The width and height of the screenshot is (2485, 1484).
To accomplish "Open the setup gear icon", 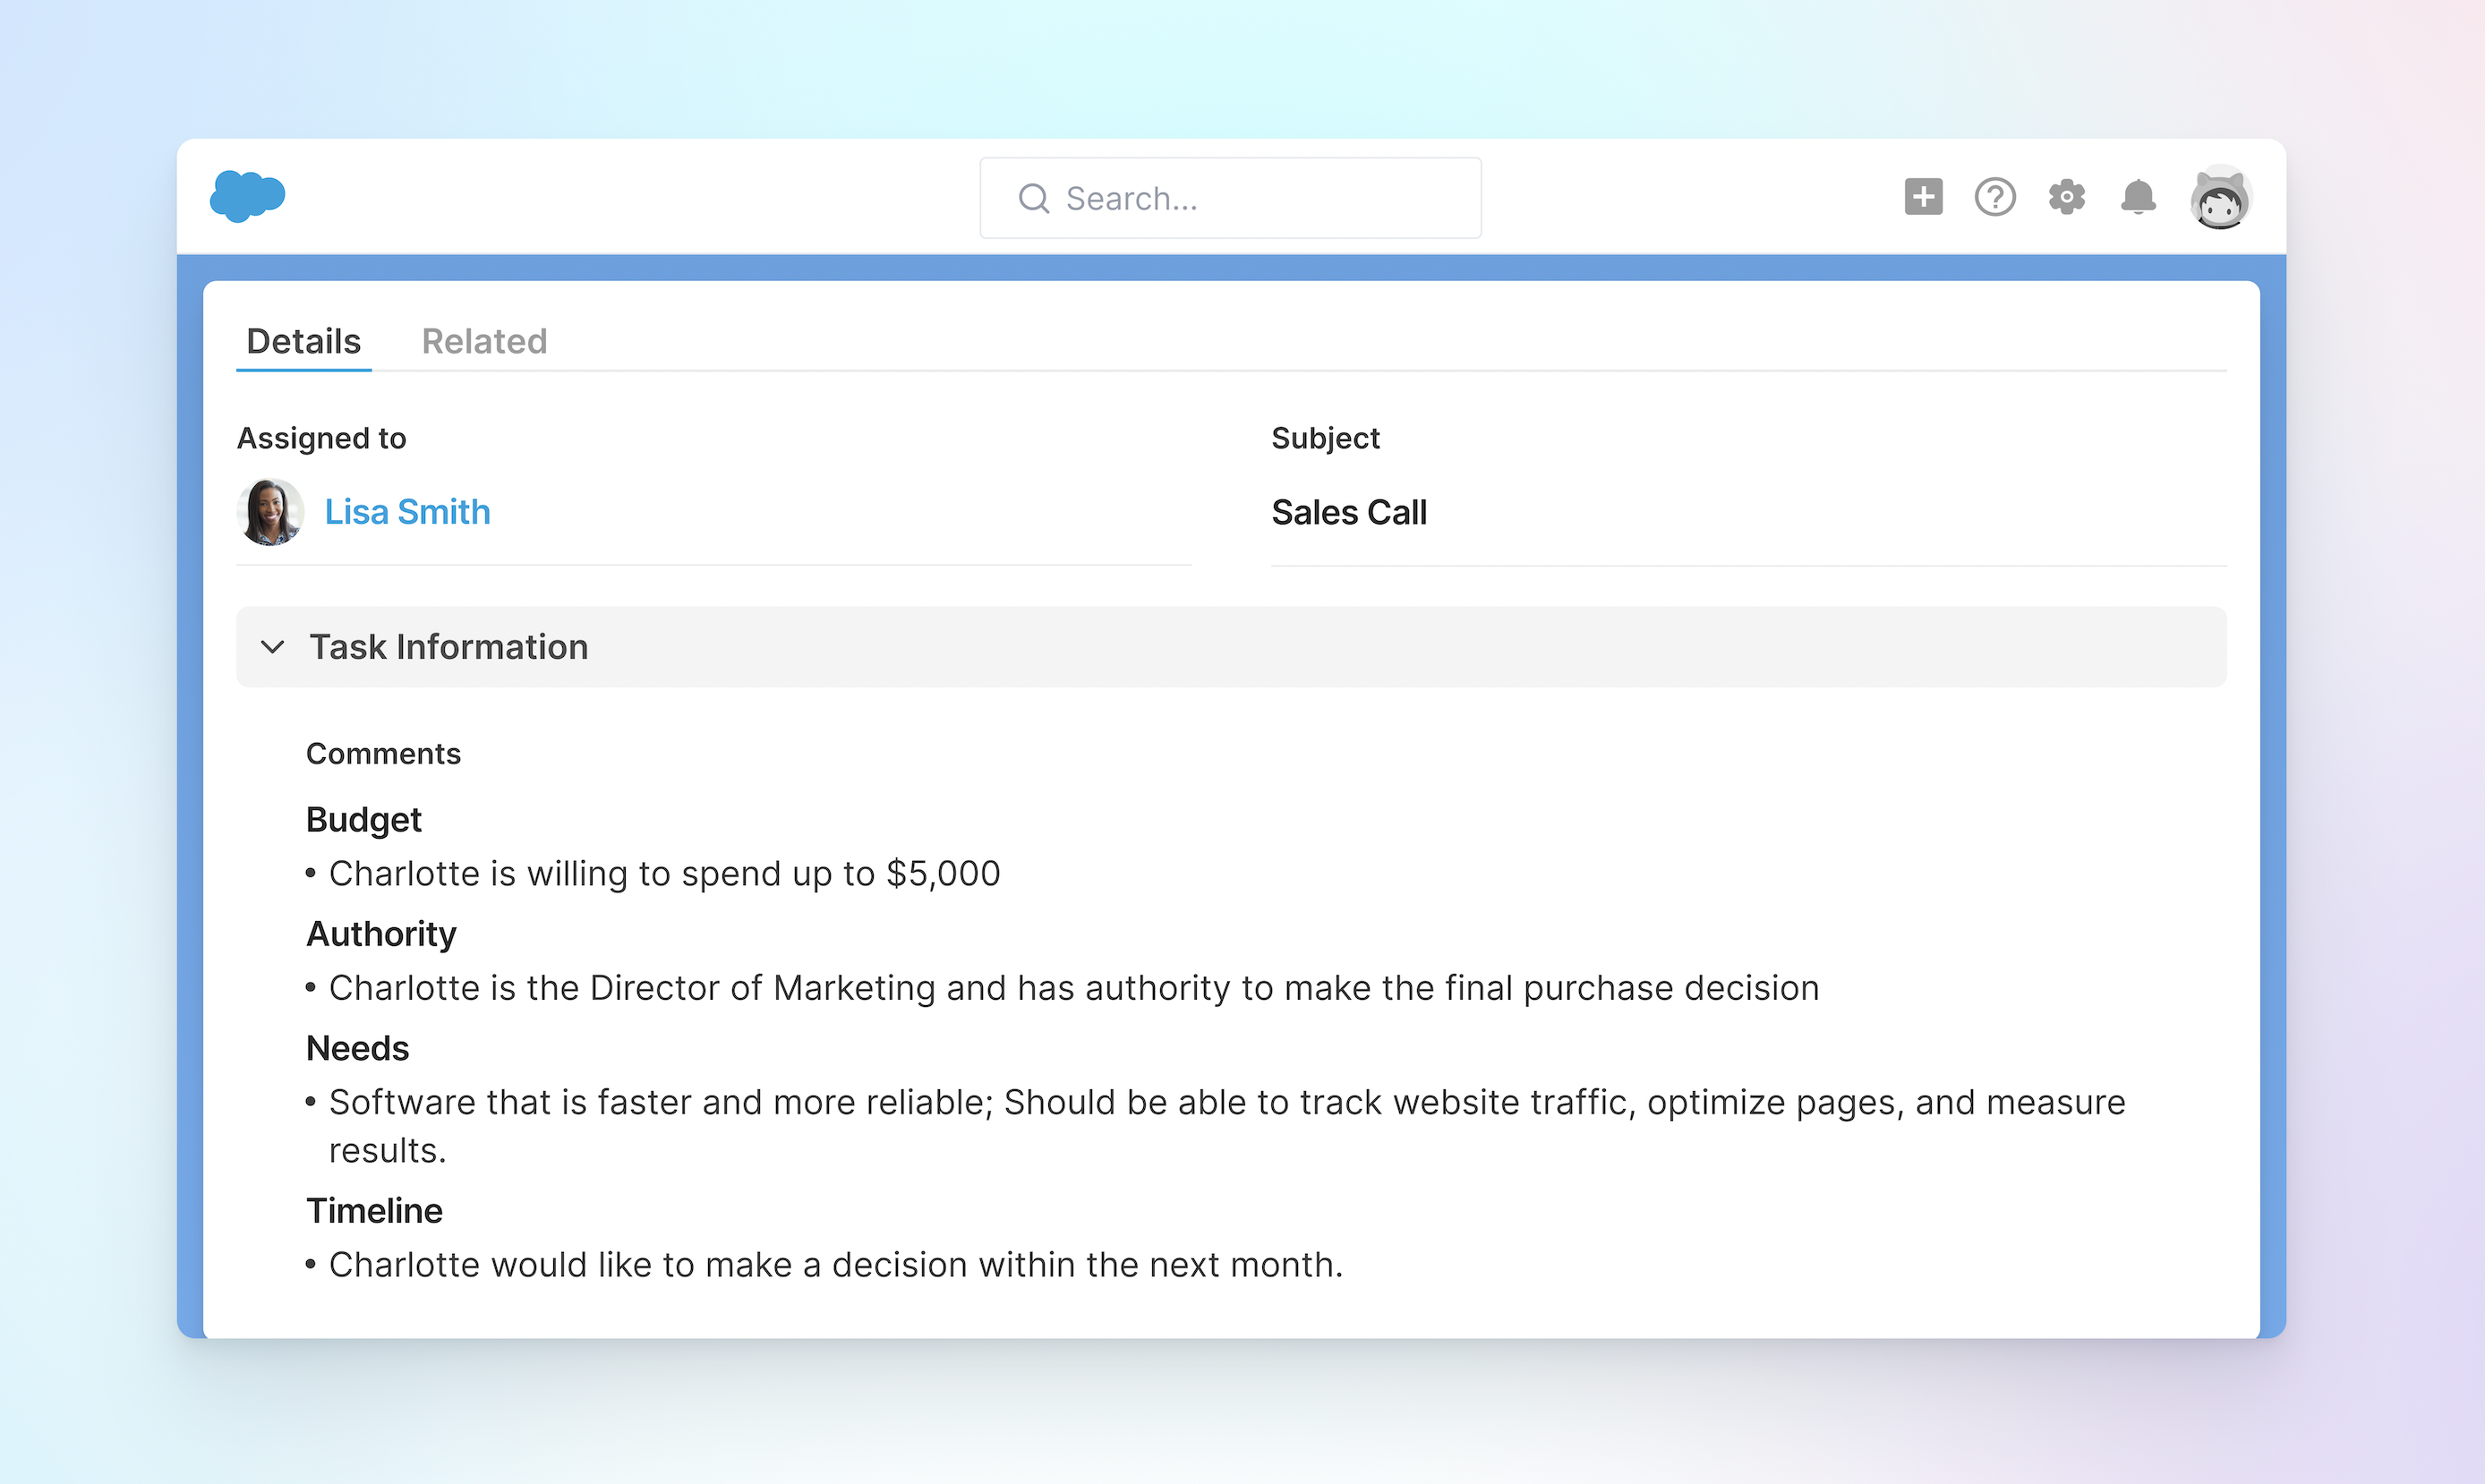I will click(x=2066, y=197).
